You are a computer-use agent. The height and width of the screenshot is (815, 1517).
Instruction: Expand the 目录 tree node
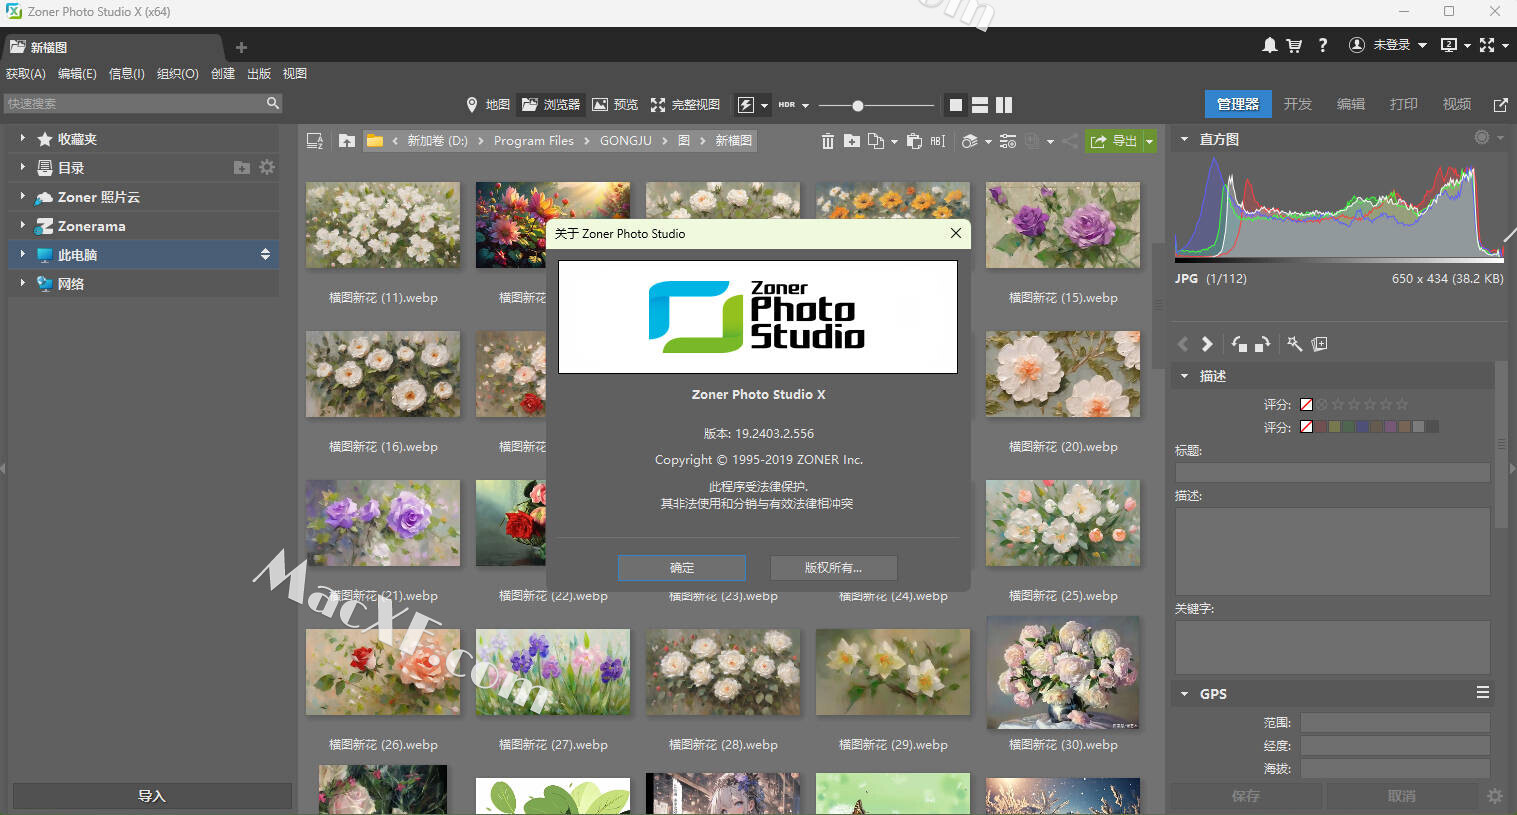pos(22,168)
